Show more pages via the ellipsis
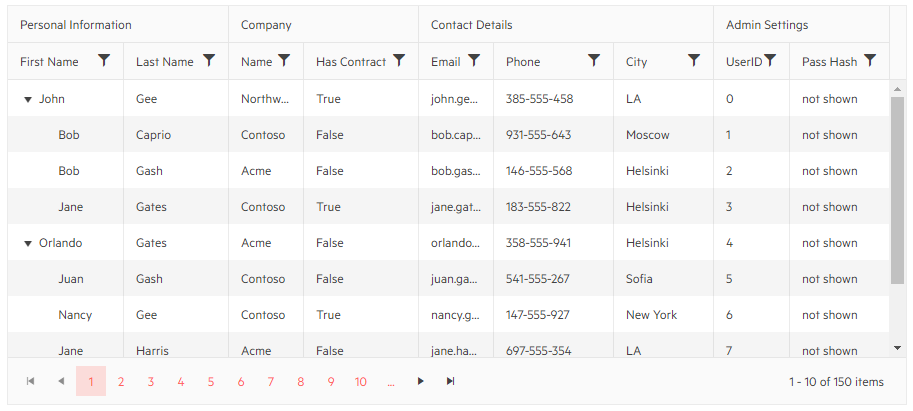The height and width of the screenshot is (411, 913). coord(391,382)
